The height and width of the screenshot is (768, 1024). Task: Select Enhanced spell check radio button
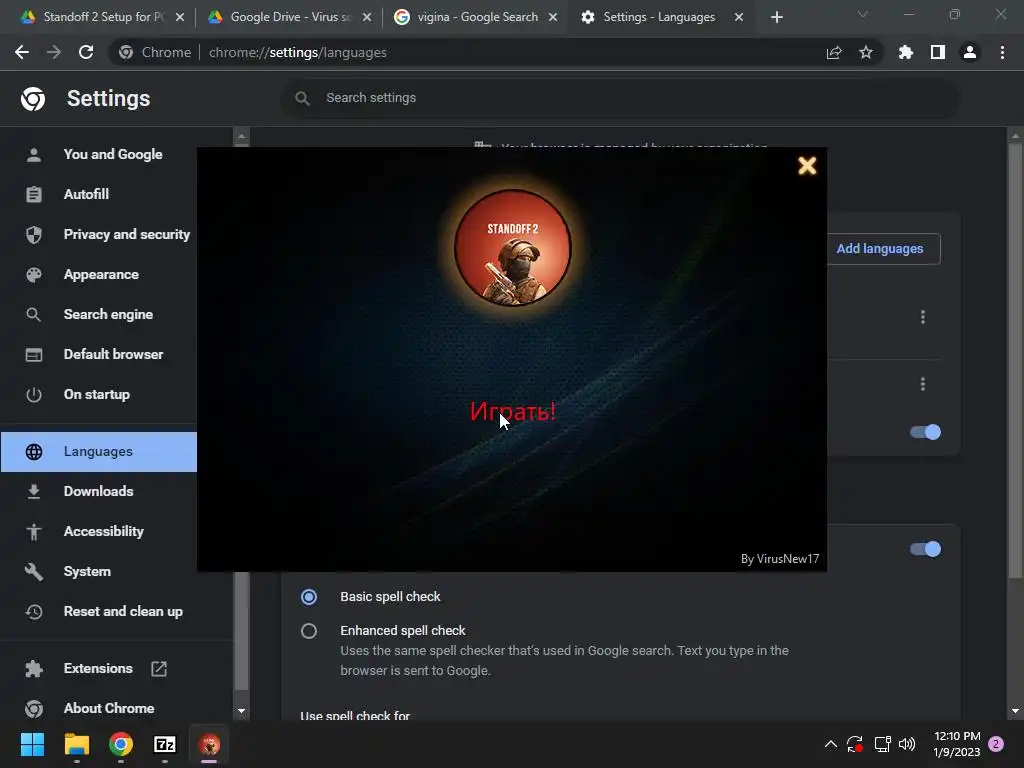(x=309, y=631)
